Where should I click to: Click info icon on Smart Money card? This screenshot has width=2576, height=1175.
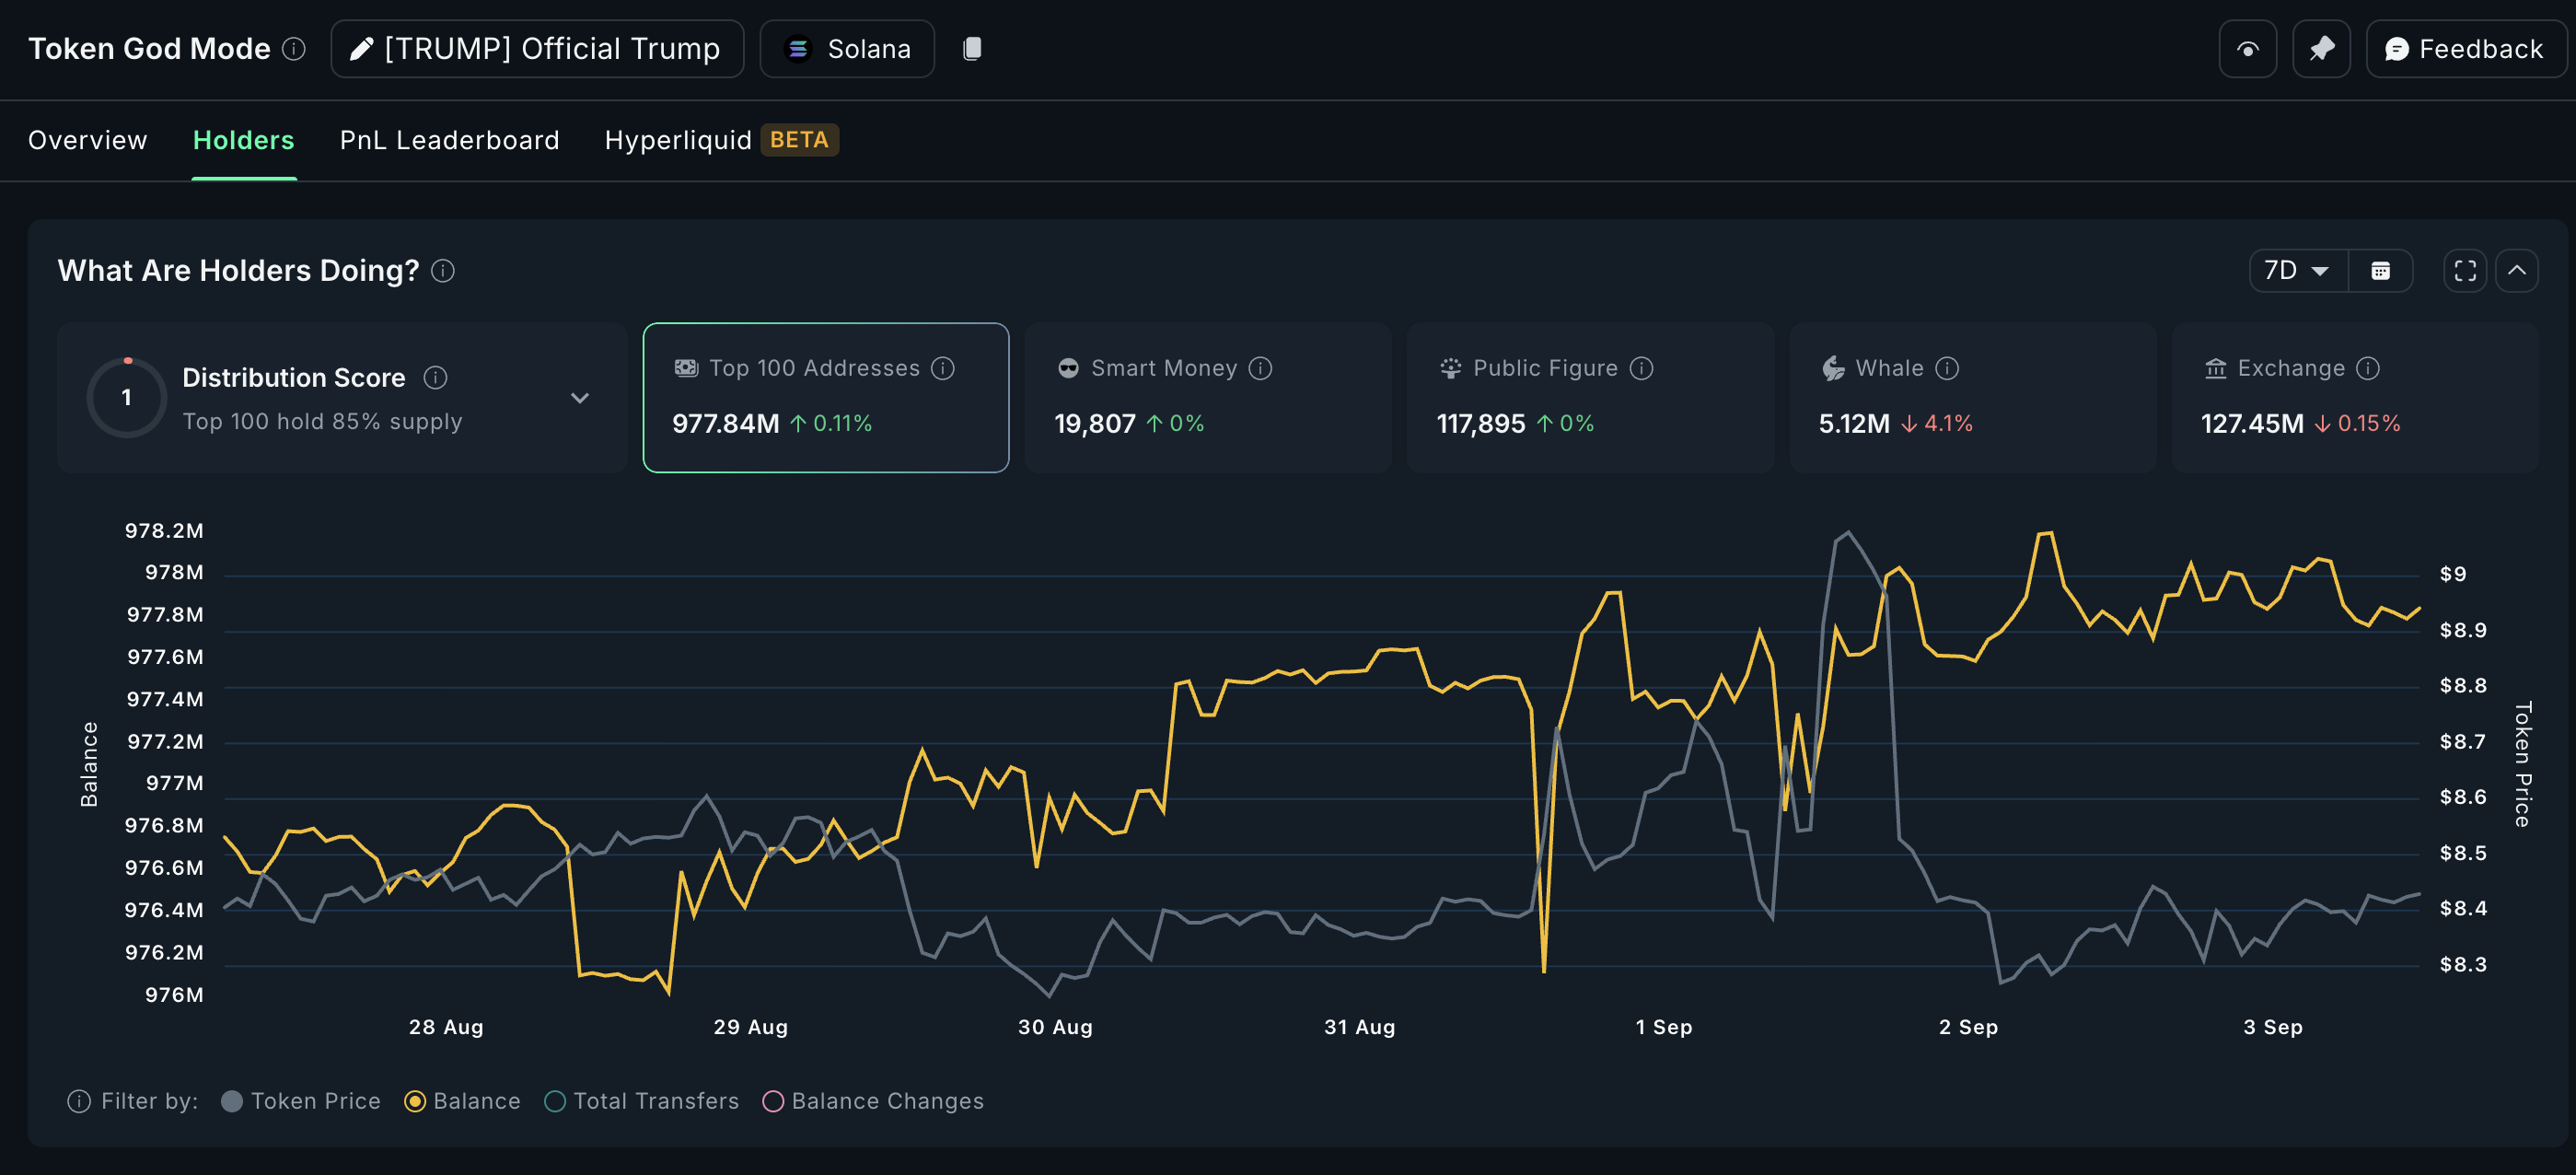coord(1261,368)
